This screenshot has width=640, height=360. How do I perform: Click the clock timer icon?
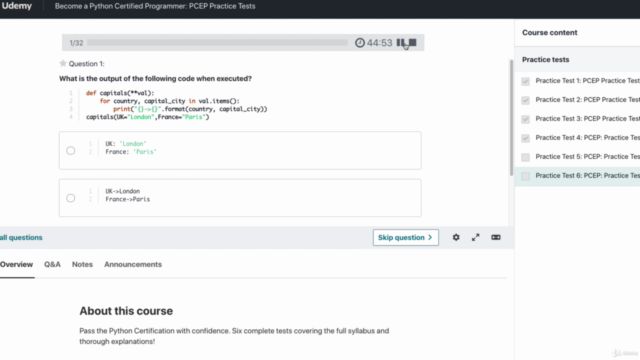tap(360, 42)
